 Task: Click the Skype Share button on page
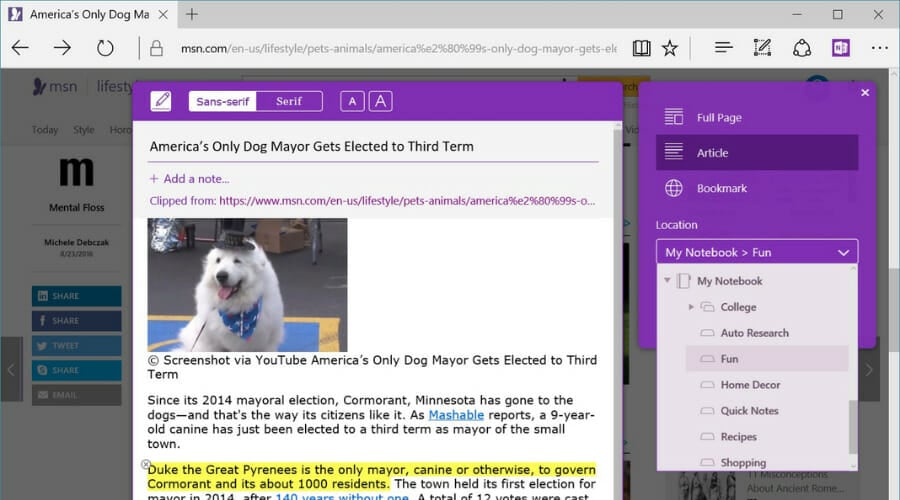[76, 370]
